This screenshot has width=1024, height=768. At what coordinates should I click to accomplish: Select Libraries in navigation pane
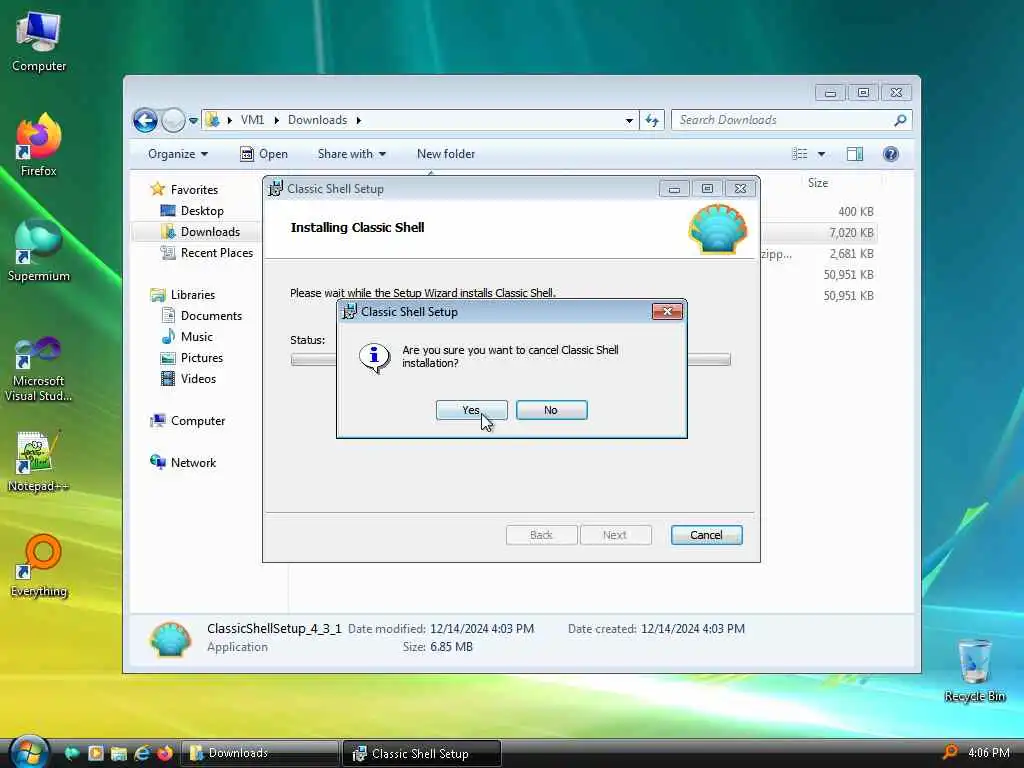coord(183,295)
